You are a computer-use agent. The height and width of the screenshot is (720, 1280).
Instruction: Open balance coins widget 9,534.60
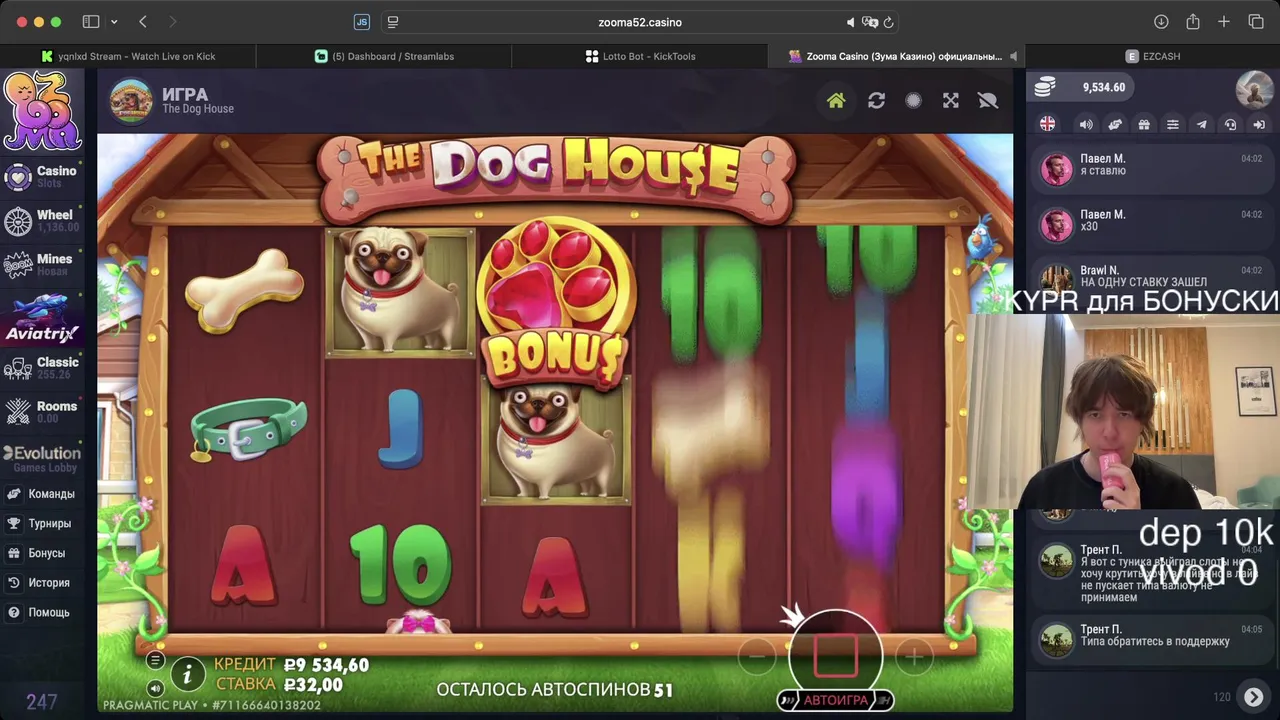point(1080,87)
